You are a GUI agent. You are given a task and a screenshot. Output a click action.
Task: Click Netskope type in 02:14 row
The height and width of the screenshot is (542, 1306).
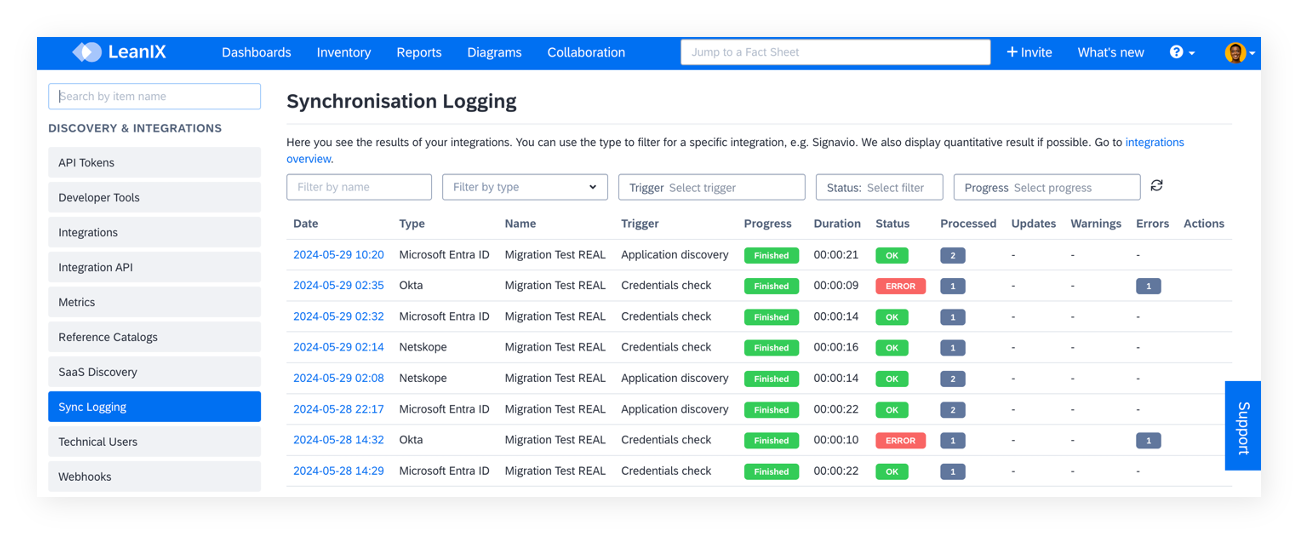[x=423, y=347]
